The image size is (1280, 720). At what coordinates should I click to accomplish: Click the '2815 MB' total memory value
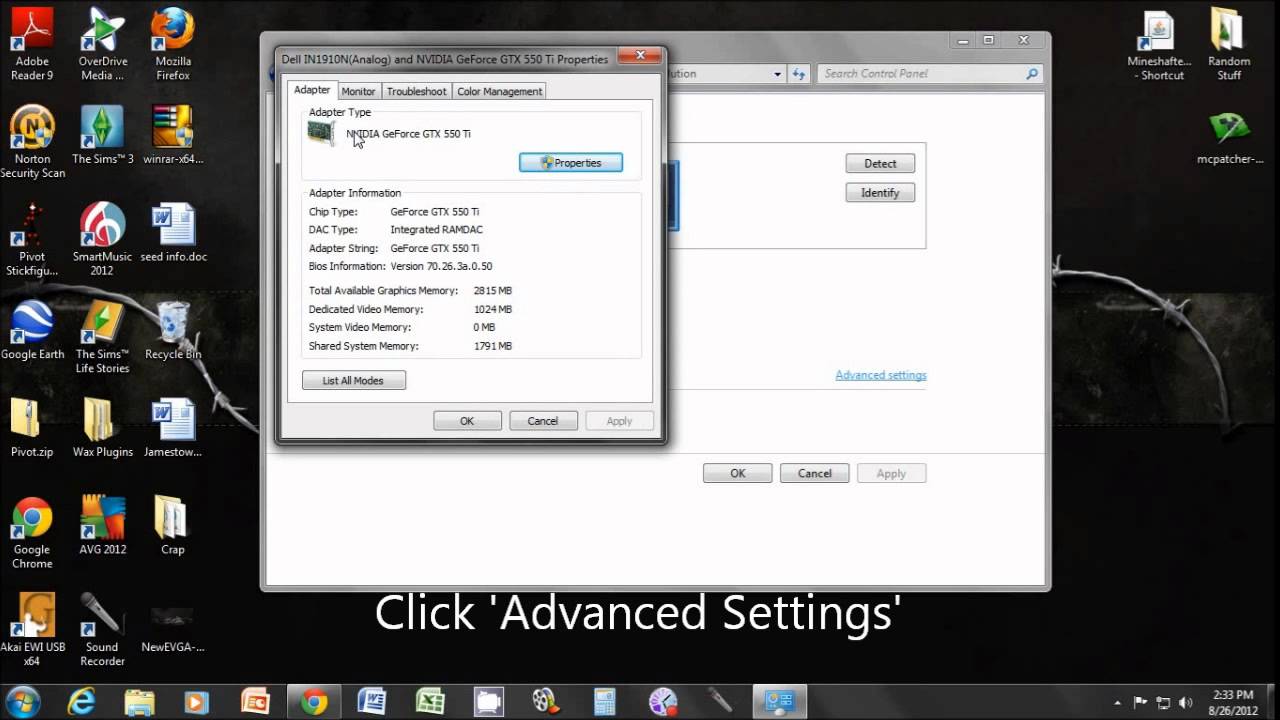pyautogui.click(x=493, y=290)
